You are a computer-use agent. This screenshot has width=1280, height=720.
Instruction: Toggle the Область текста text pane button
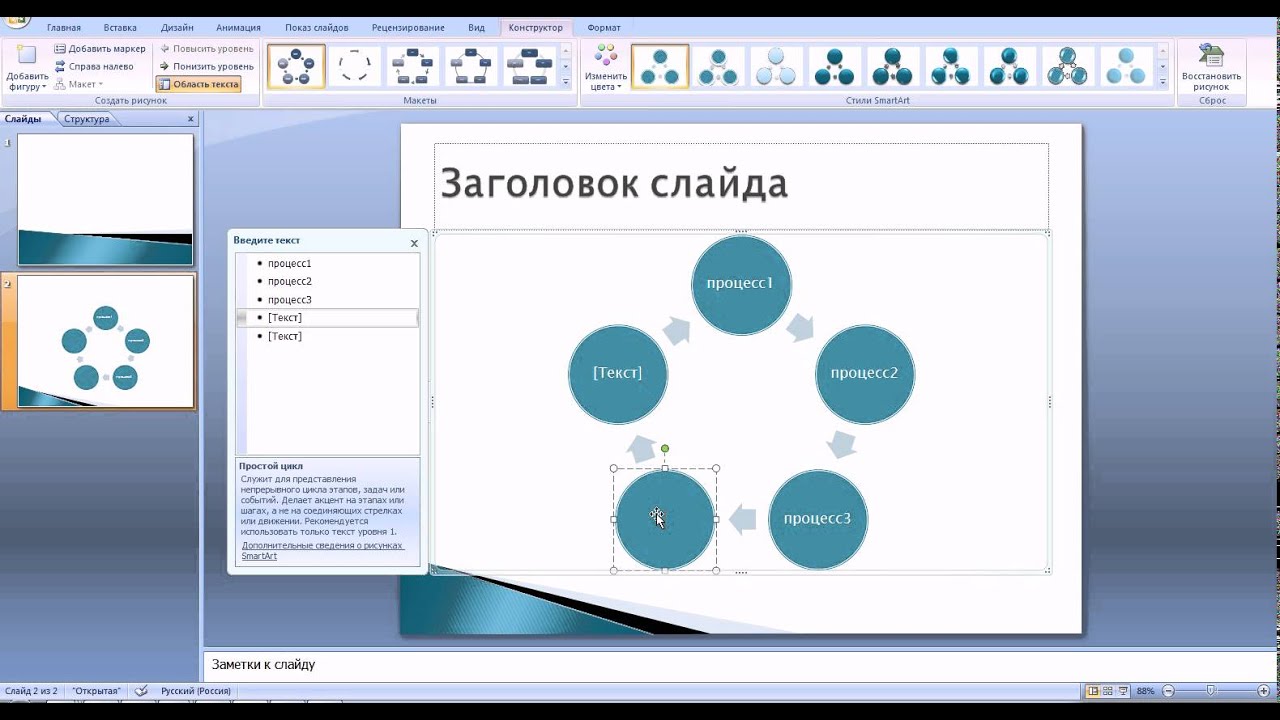click(x=198, y=84)
